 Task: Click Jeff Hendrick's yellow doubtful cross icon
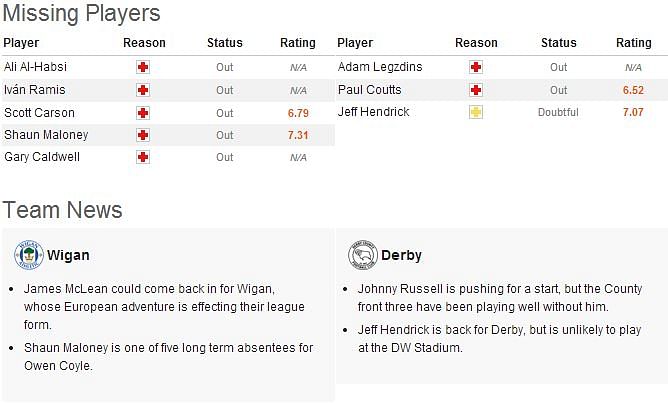tap(476, 112)
